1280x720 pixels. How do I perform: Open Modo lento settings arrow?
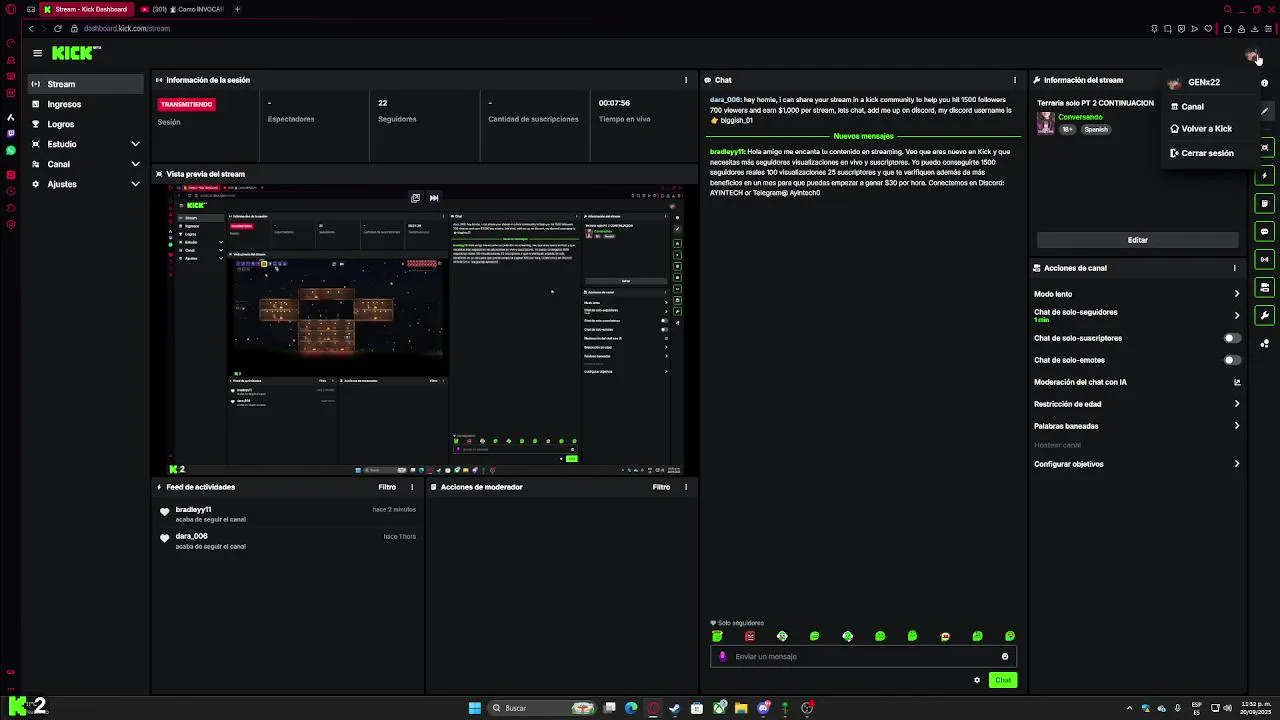(x=1237, y=294)
